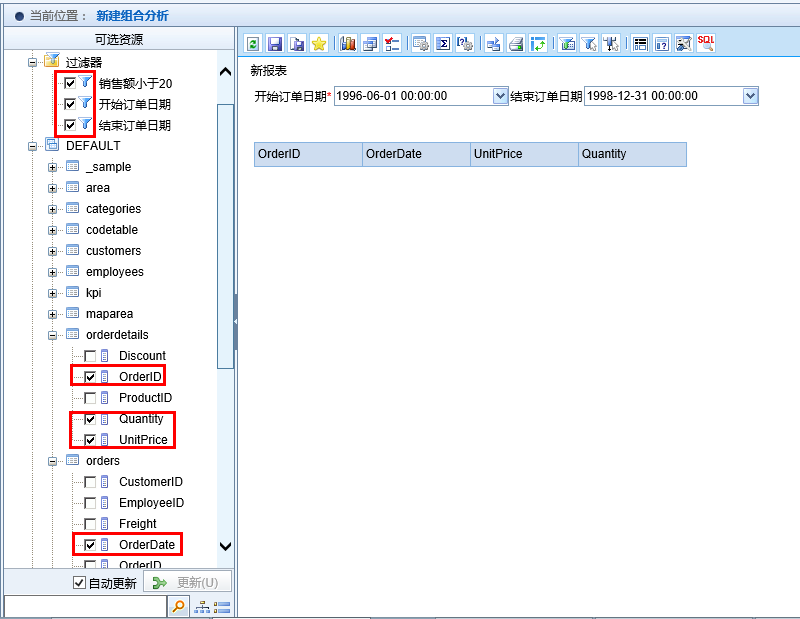Check the Freight field checkbox

(90, 524)
